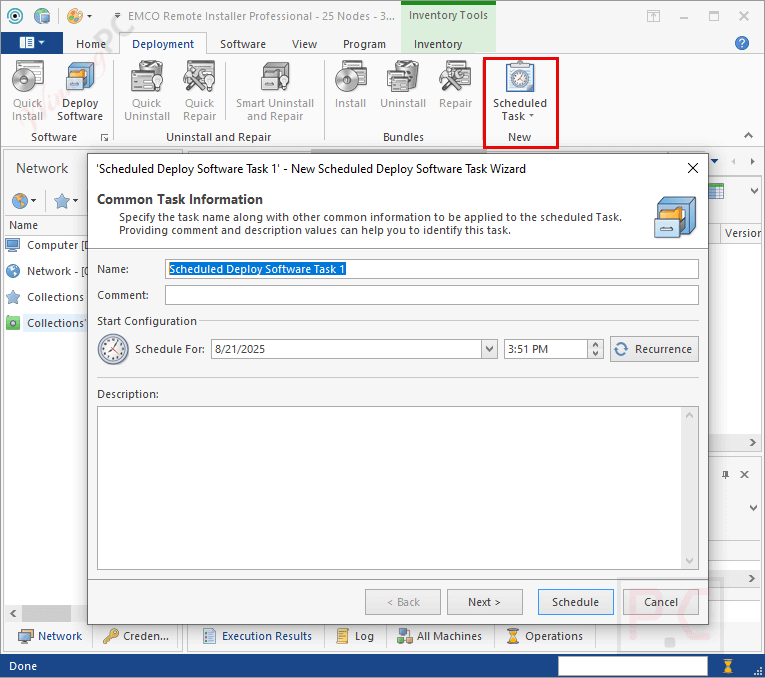765x678 pixels.
Task: Click the schedule time field 3:51 PM
Action: coord(545,349)
